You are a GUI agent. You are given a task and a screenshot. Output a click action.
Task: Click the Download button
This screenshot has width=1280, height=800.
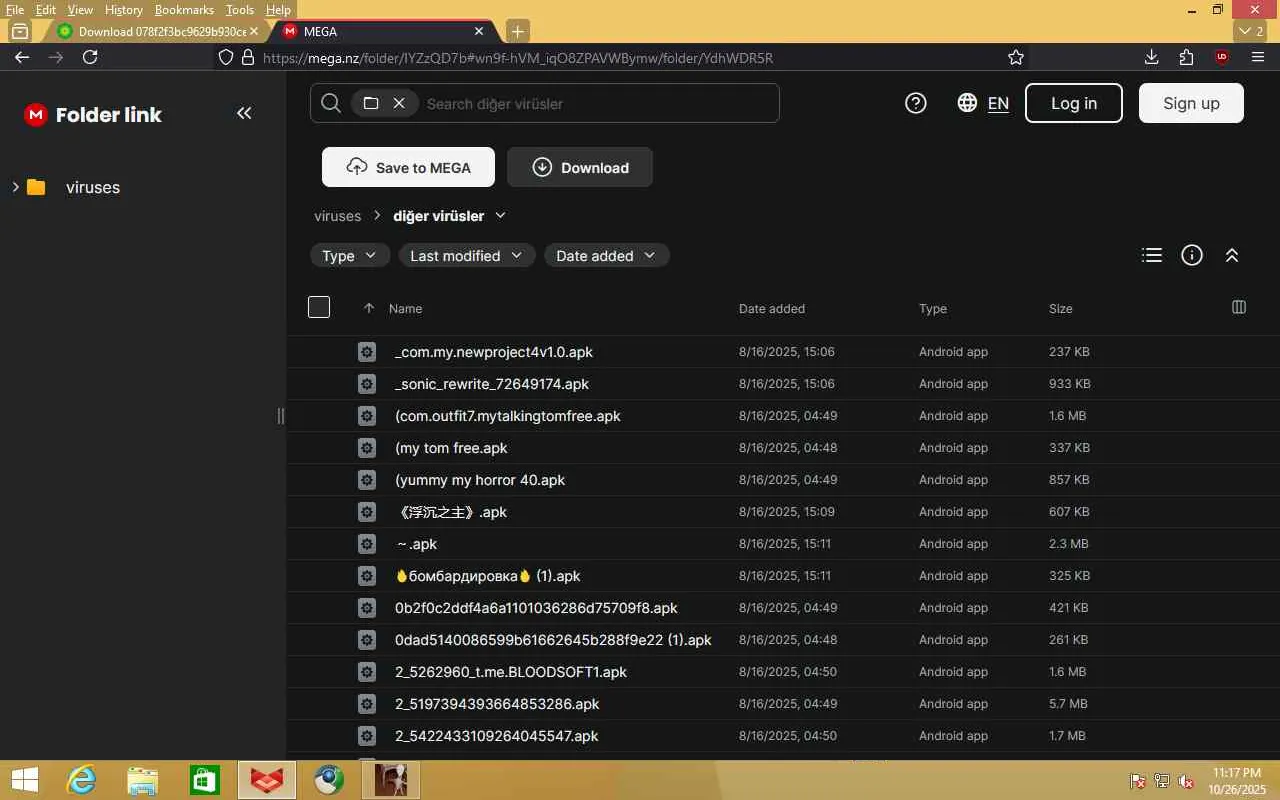(x=580, y=167)
